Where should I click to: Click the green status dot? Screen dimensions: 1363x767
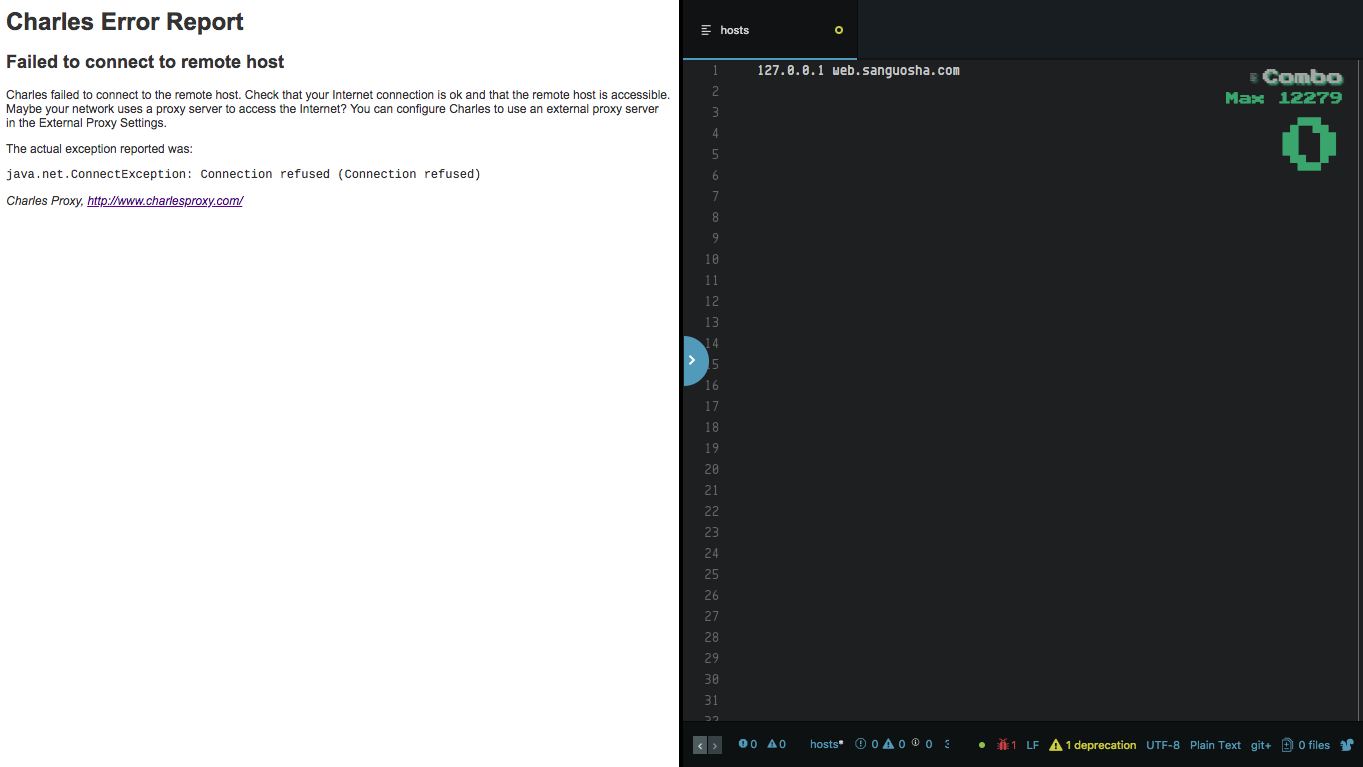point(982,745)
